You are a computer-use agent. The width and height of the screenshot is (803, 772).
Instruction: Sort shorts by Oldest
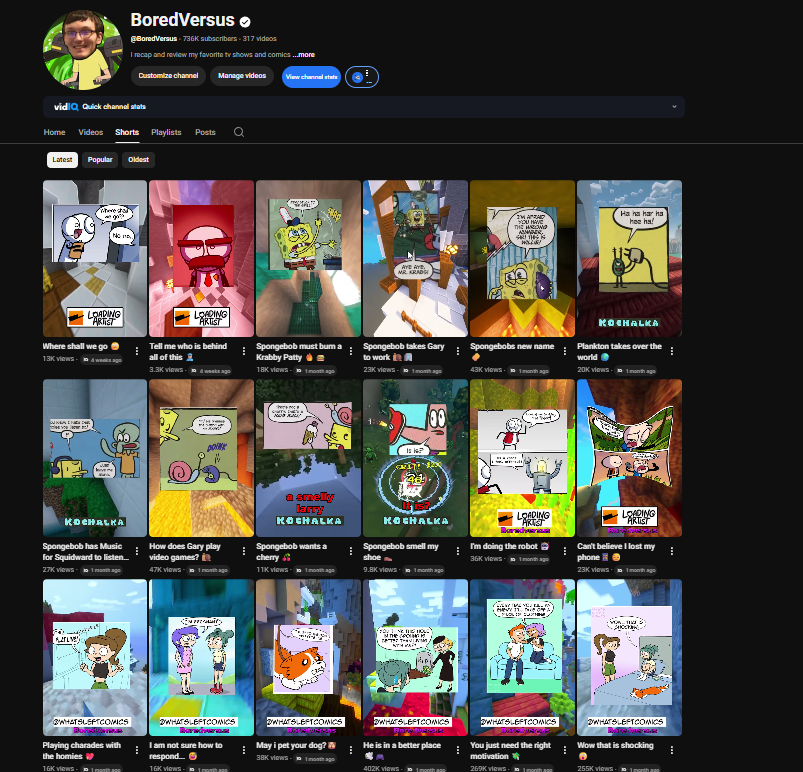(138, 160)
